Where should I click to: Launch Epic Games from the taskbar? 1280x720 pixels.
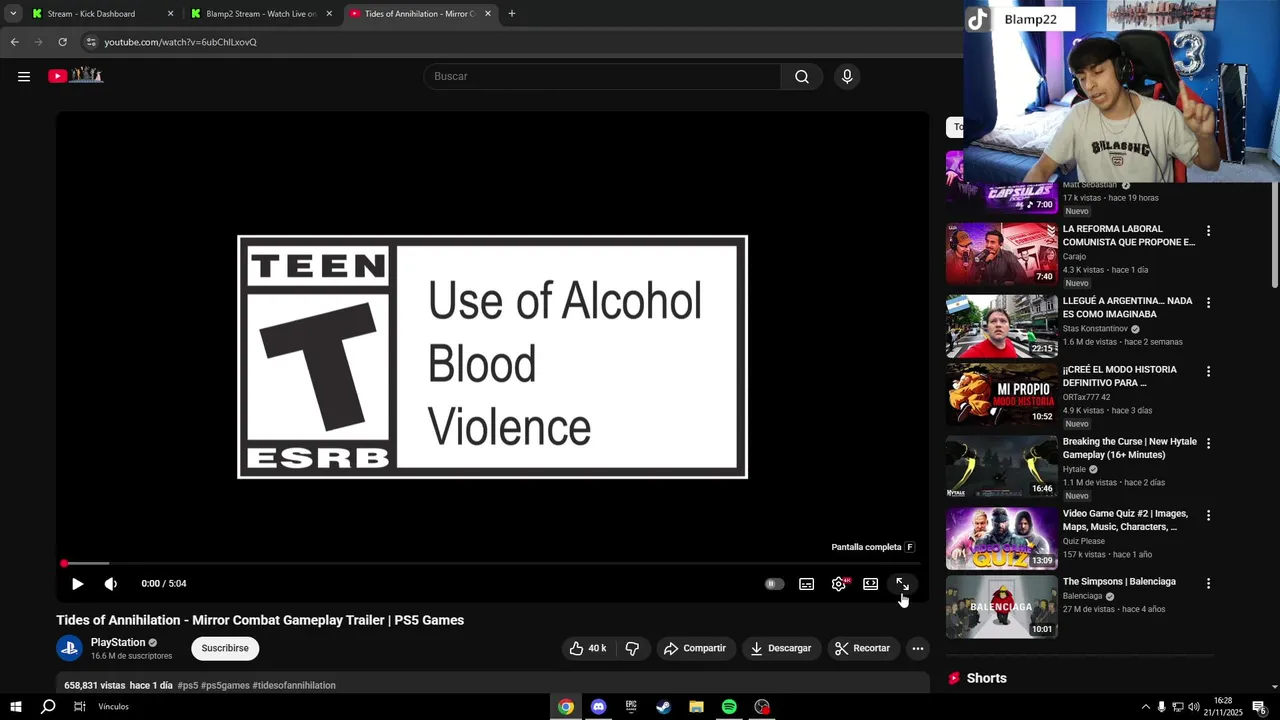click(631, 707)
